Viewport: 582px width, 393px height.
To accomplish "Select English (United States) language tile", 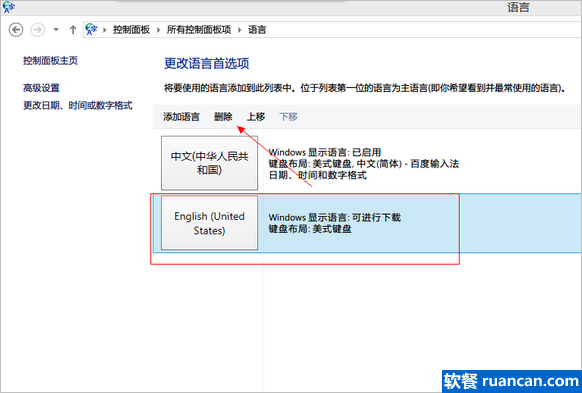I will click(x=209, y=223).
